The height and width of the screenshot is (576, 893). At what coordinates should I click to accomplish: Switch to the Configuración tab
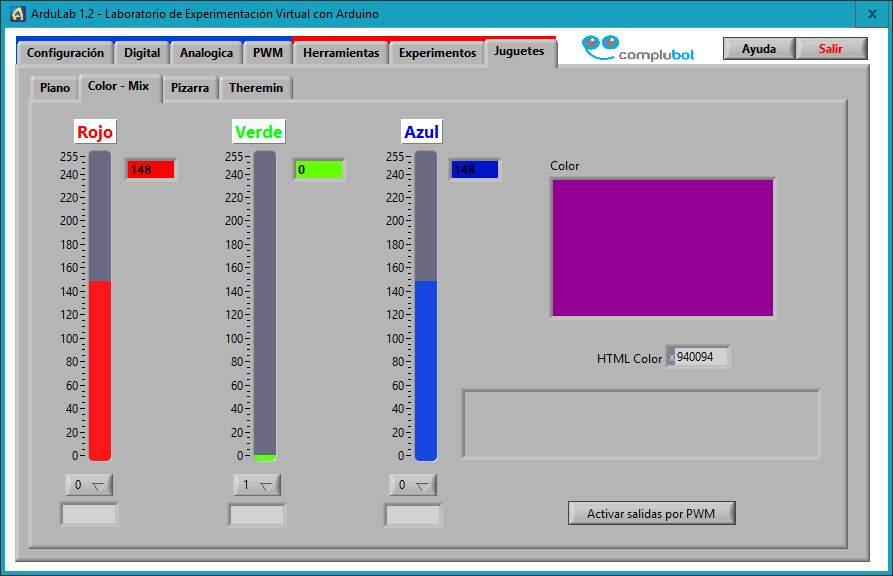point(65,53)
